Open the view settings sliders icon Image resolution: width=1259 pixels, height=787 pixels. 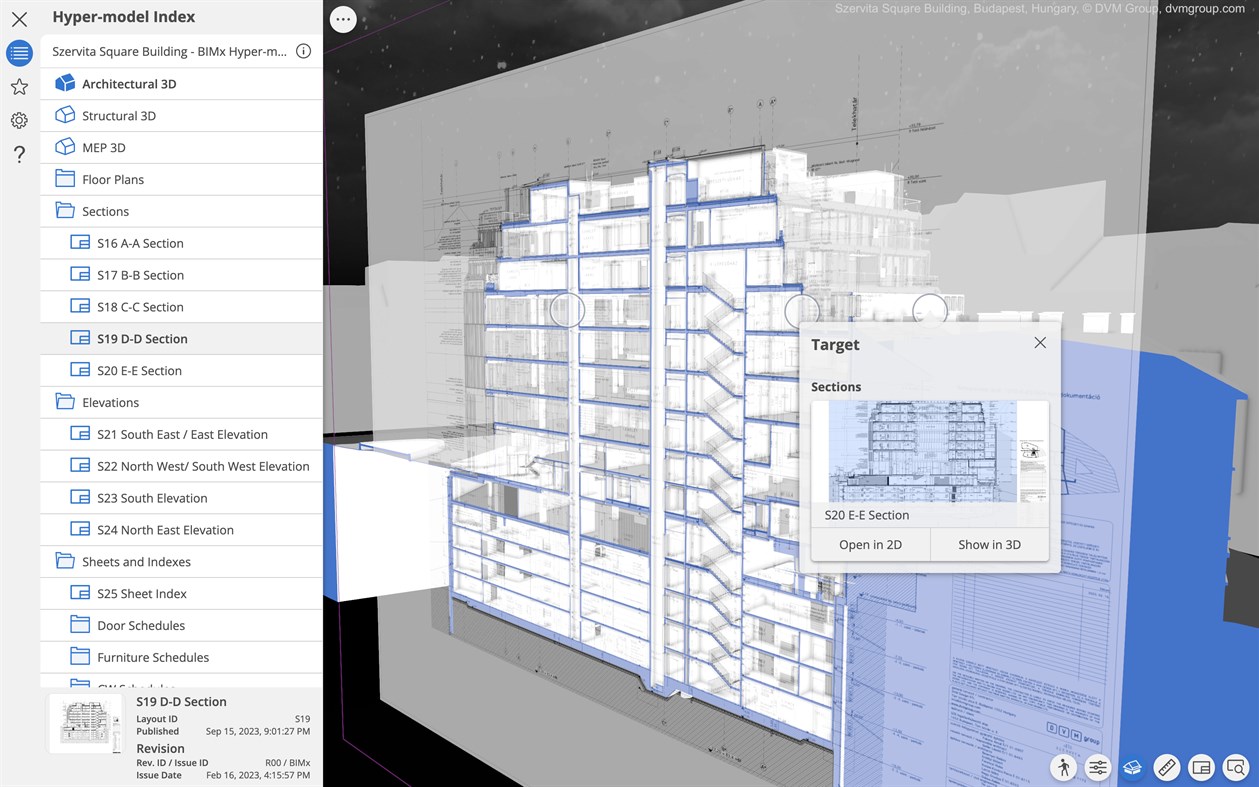pos(1097,767)
